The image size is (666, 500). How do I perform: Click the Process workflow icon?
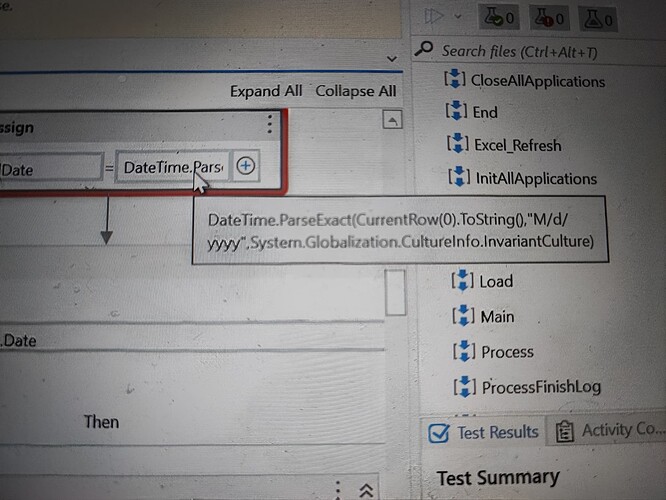464,351
